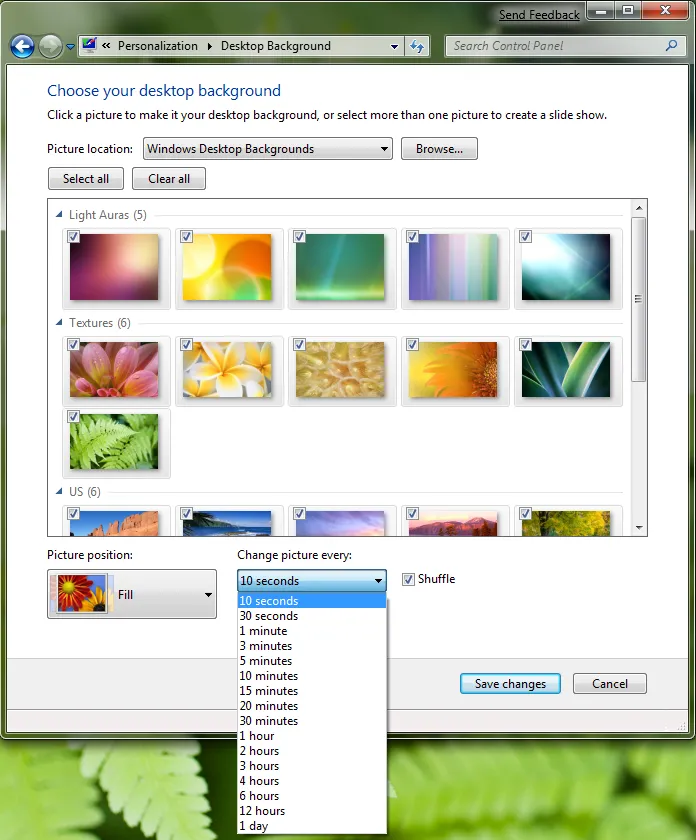Collapse the Textures group
Screen dimensions: 696x840
[x=59, y=322]
